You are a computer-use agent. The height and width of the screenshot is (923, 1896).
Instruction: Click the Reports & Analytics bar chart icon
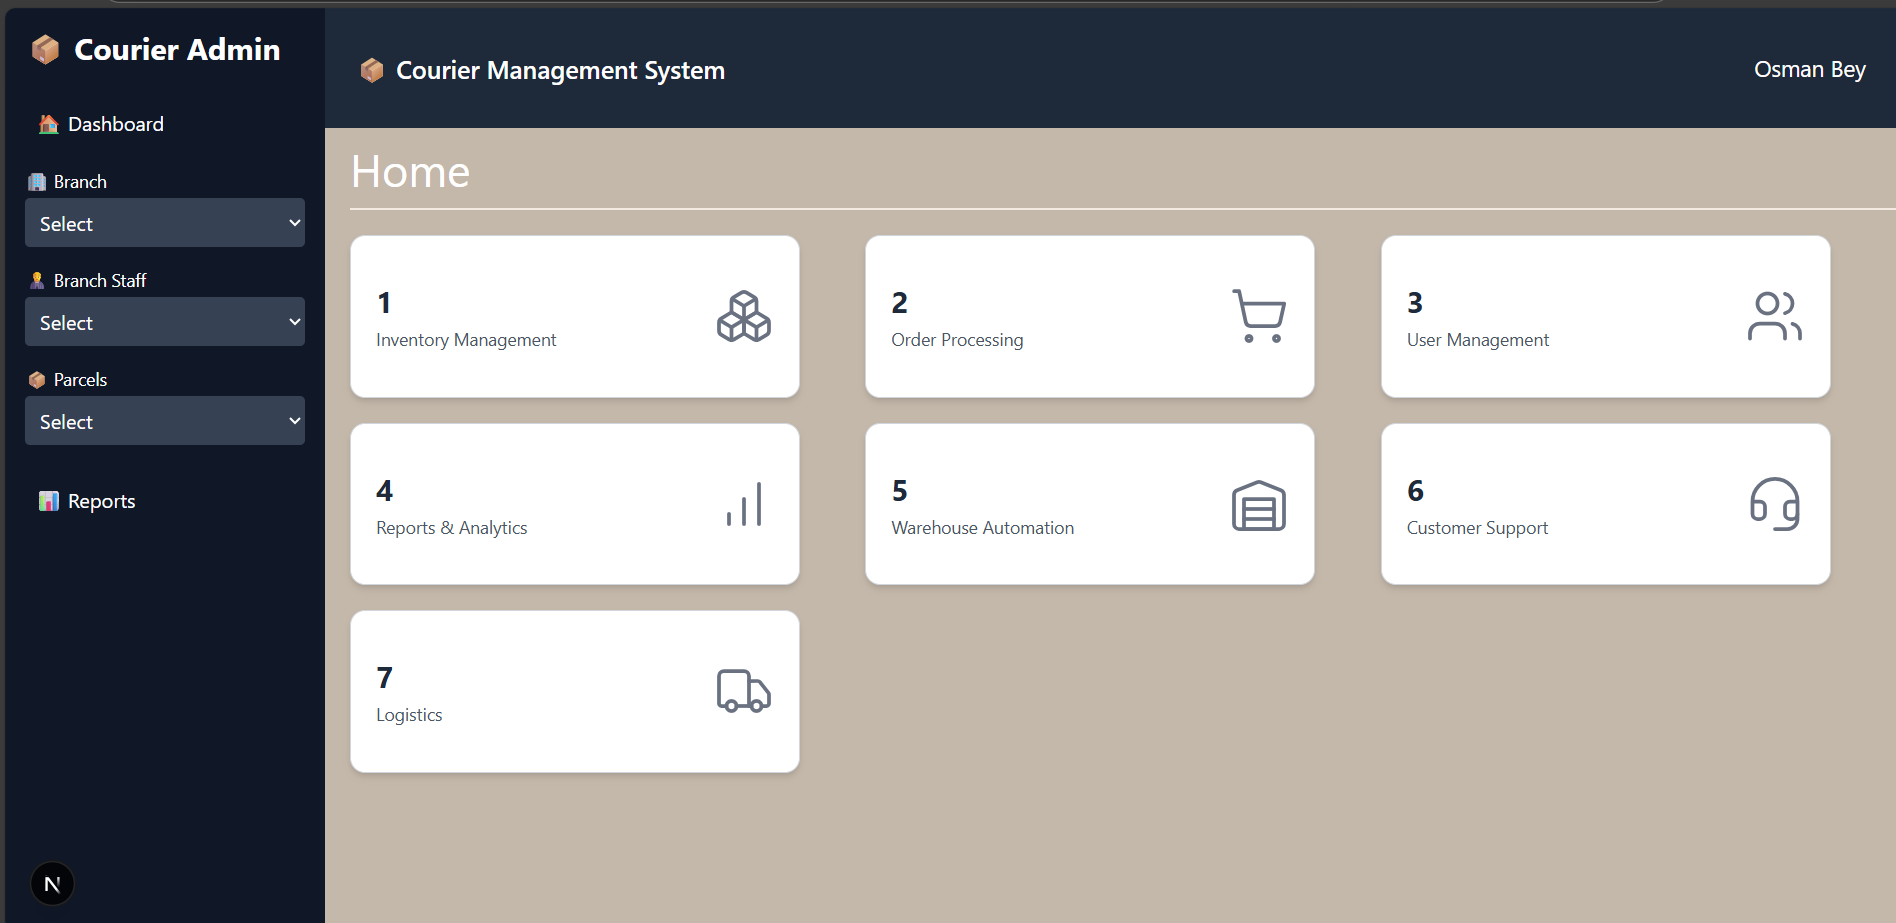744,504
